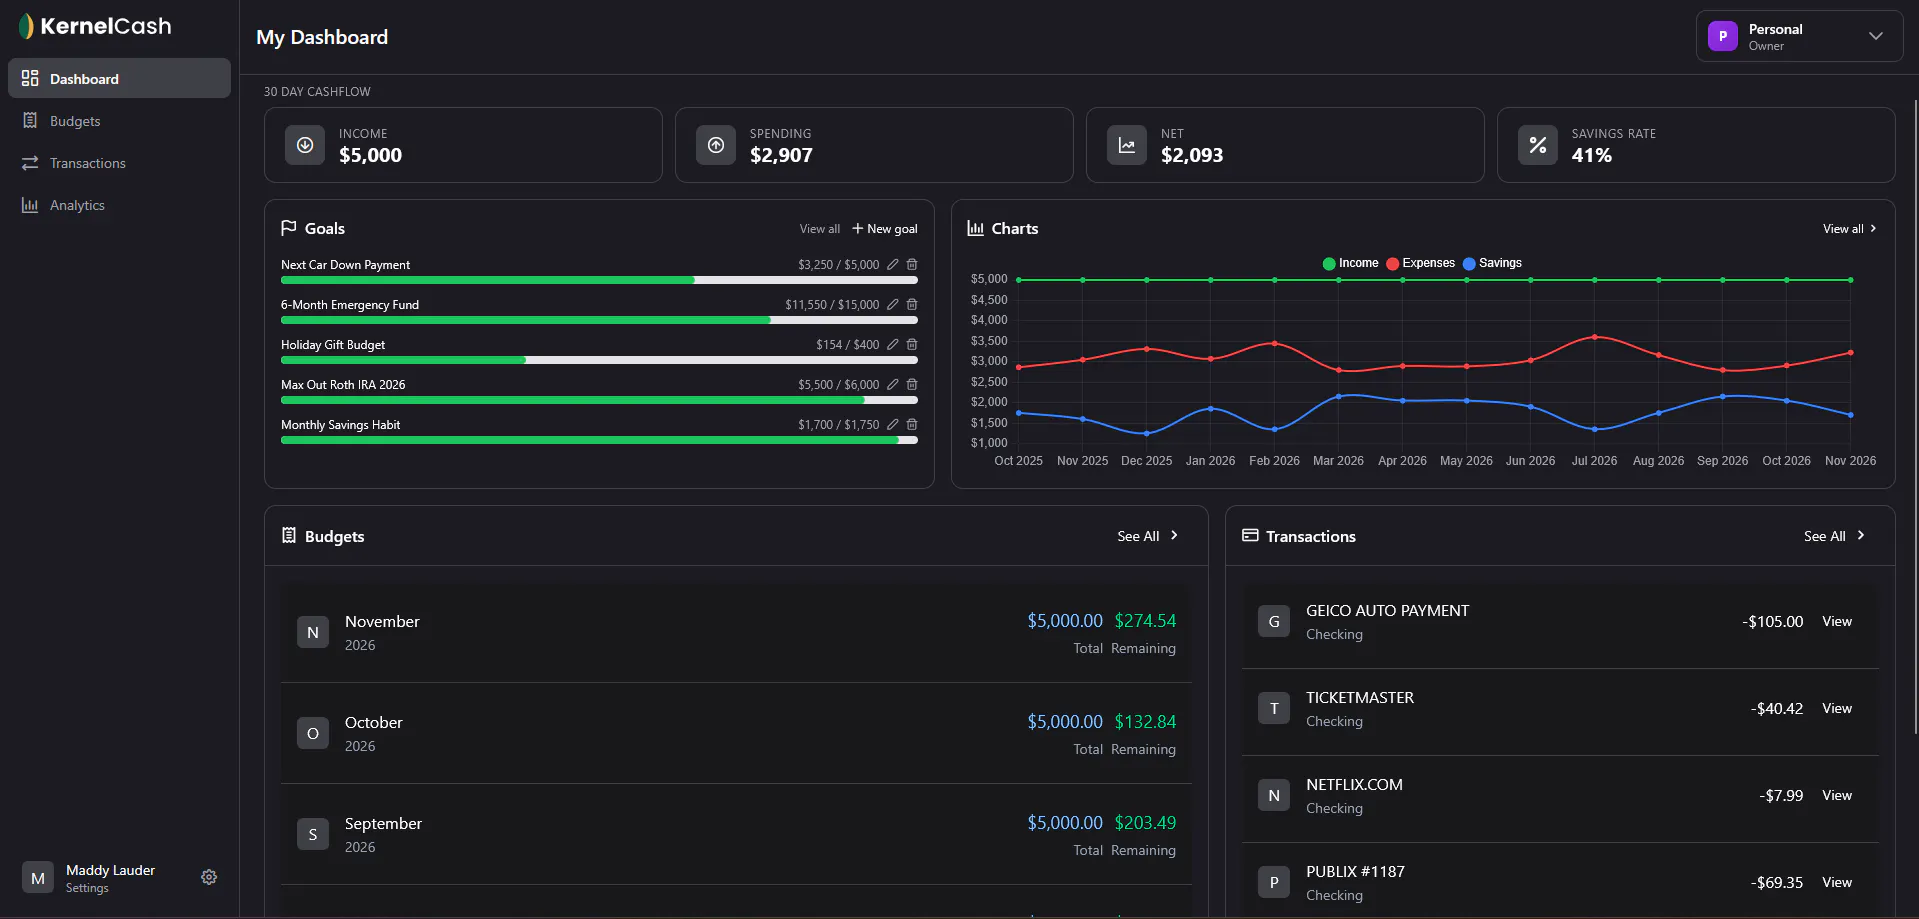Viewport: 1919px width, 919px height.
Task: Toggle Expenses series in chart legend
Action: pyautogui.click(x=1420, y=263)
